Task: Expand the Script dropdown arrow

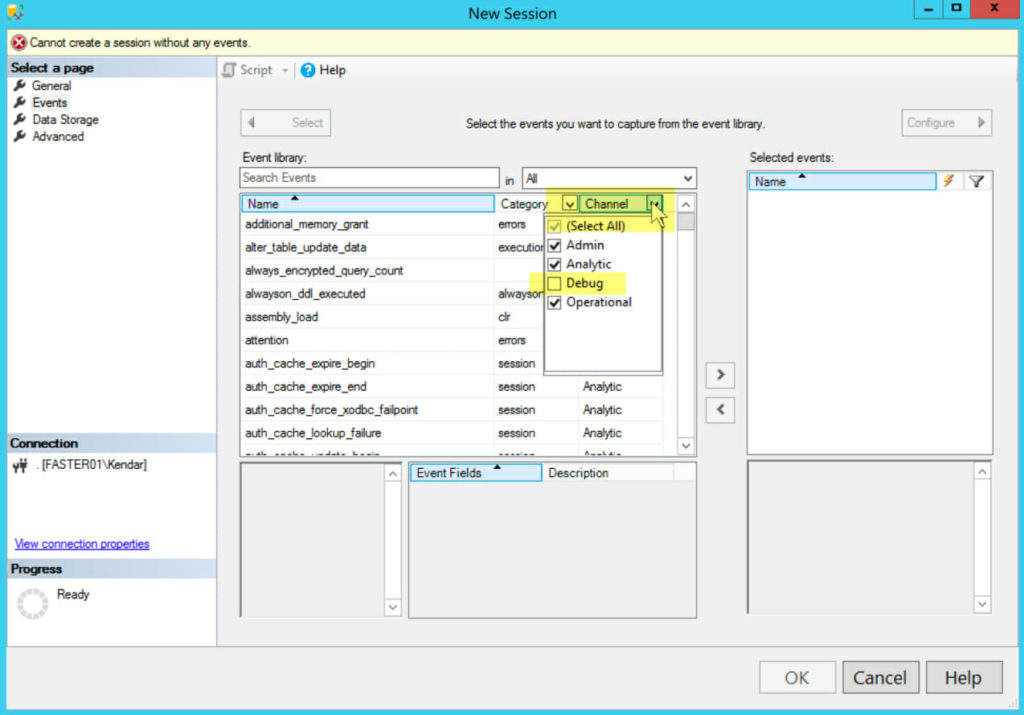Action: pyautogui.click(x=284, y=70)
